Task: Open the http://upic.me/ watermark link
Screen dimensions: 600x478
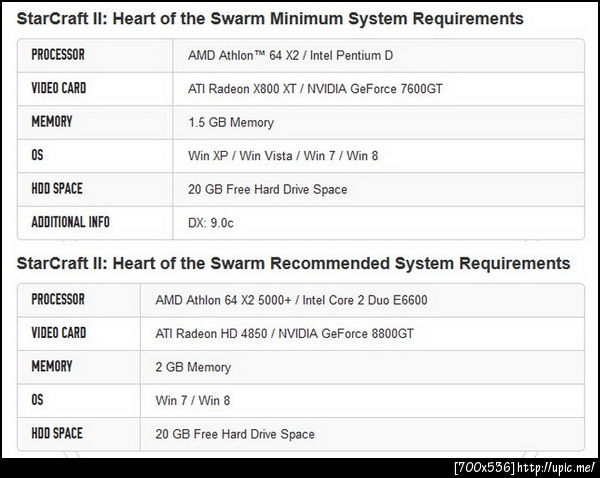Action: (x=562, y=467)
